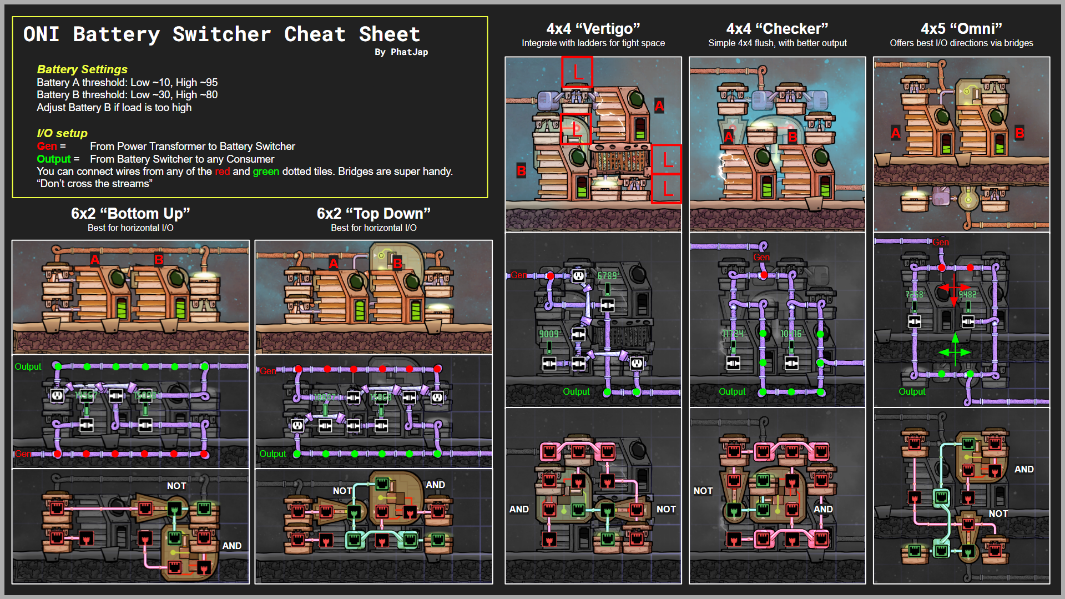The height and width of the screenshot is (599, 1065).
Task: Open the Checker build preview image
Action: point(777,144)
